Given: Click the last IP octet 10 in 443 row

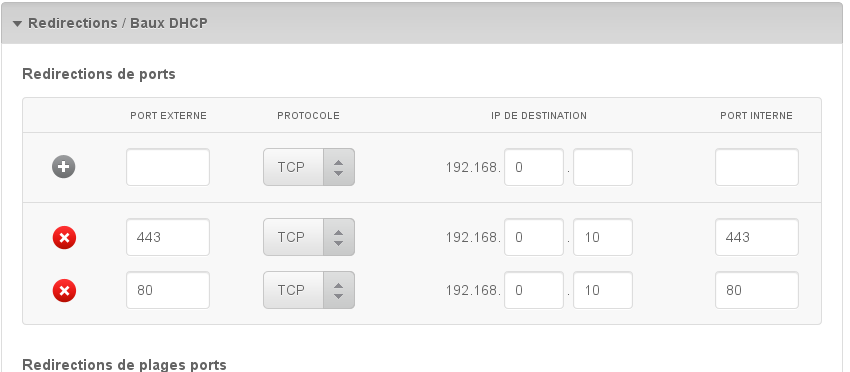Looking at the screenshot, I should pos(603,237).
